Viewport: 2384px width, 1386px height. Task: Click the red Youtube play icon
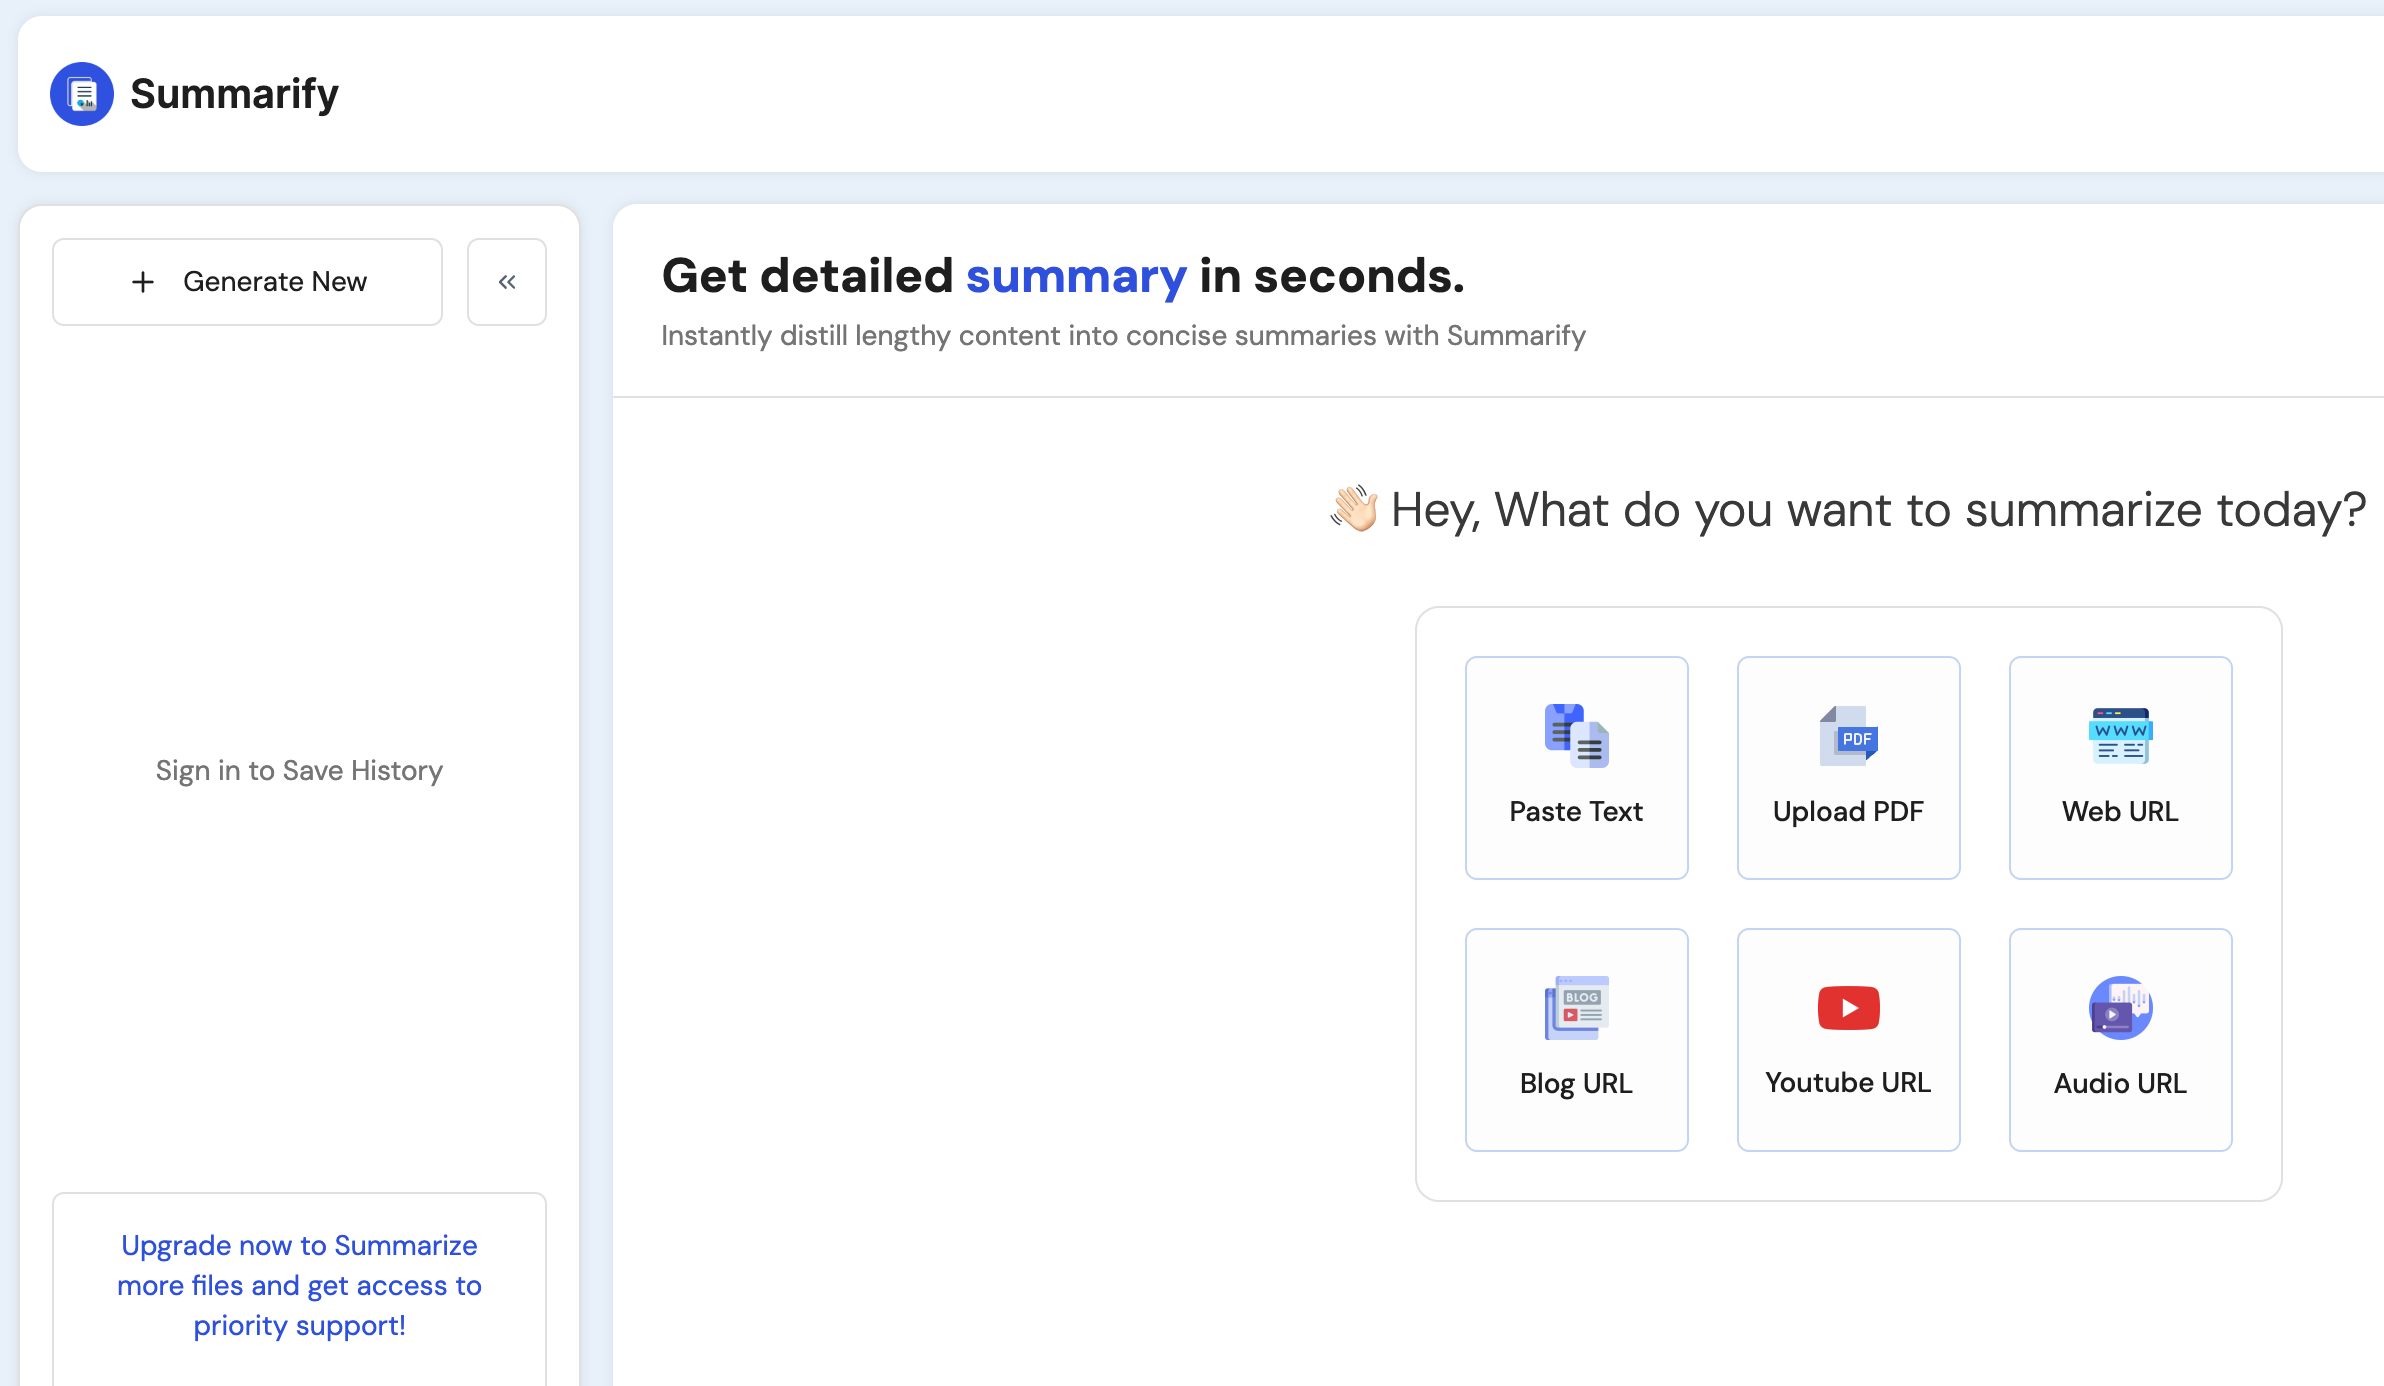pos(1848,1008)
